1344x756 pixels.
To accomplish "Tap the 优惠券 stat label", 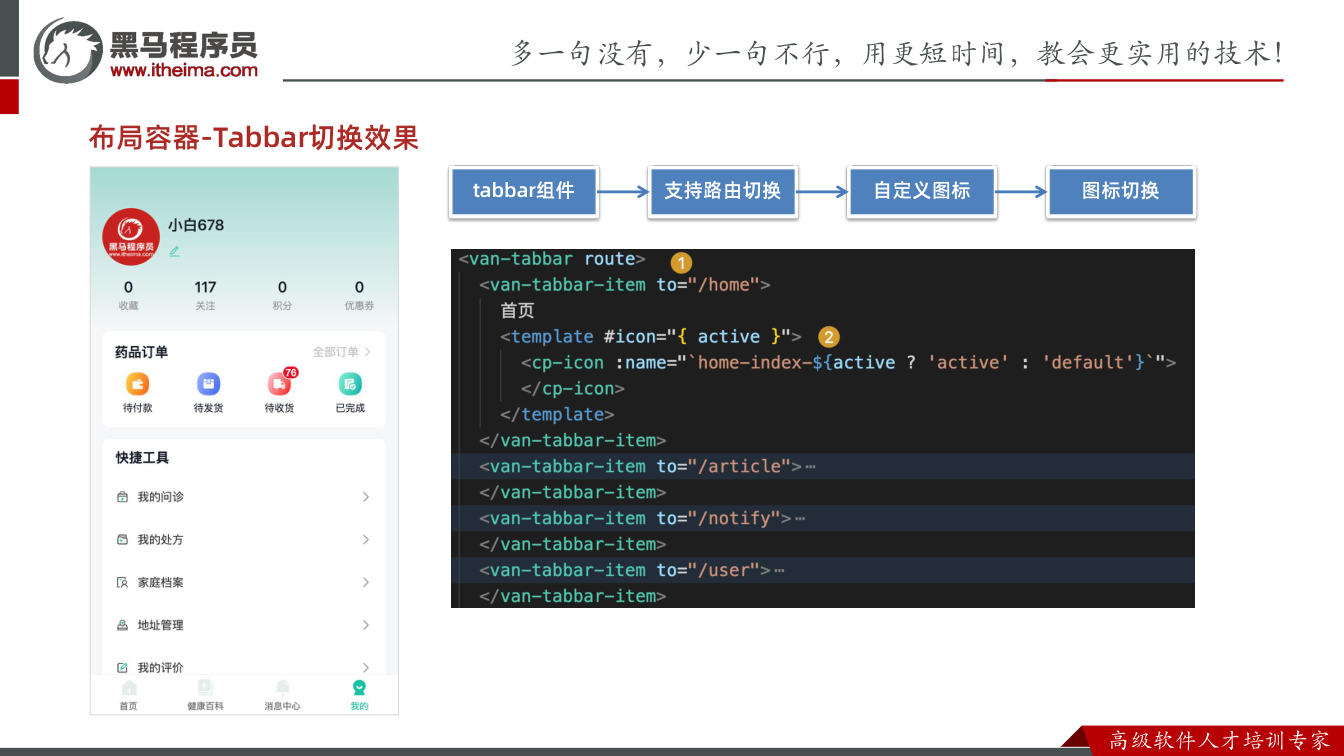I will [359, 306].
